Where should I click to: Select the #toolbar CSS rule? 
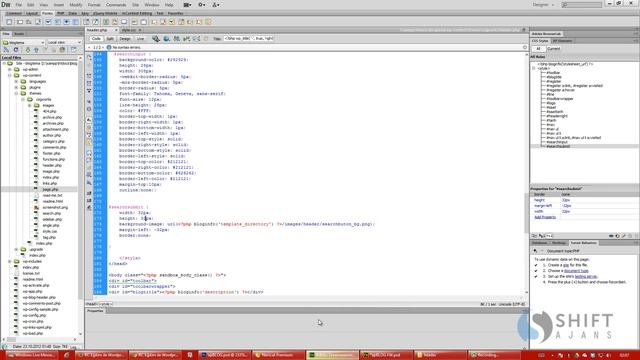pos(553,73)
